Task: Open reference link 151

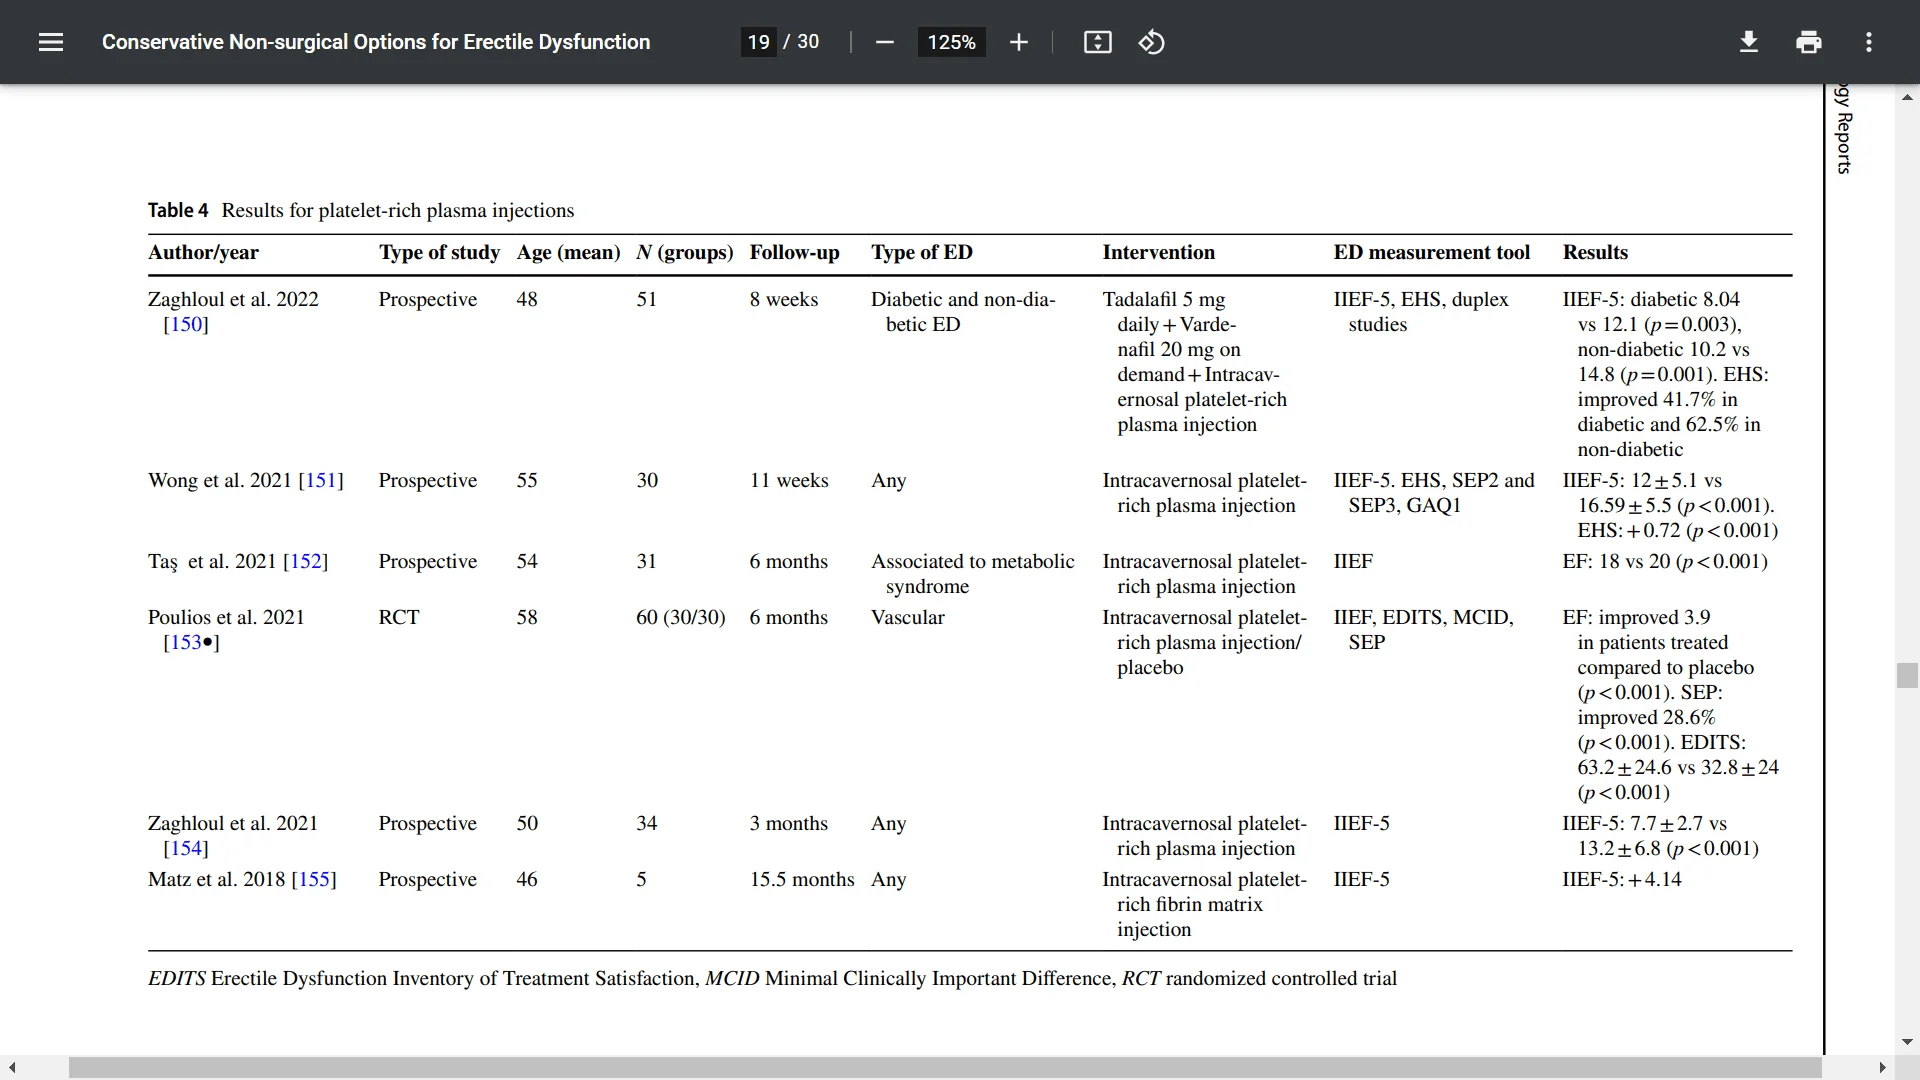Action: [320, 480]
